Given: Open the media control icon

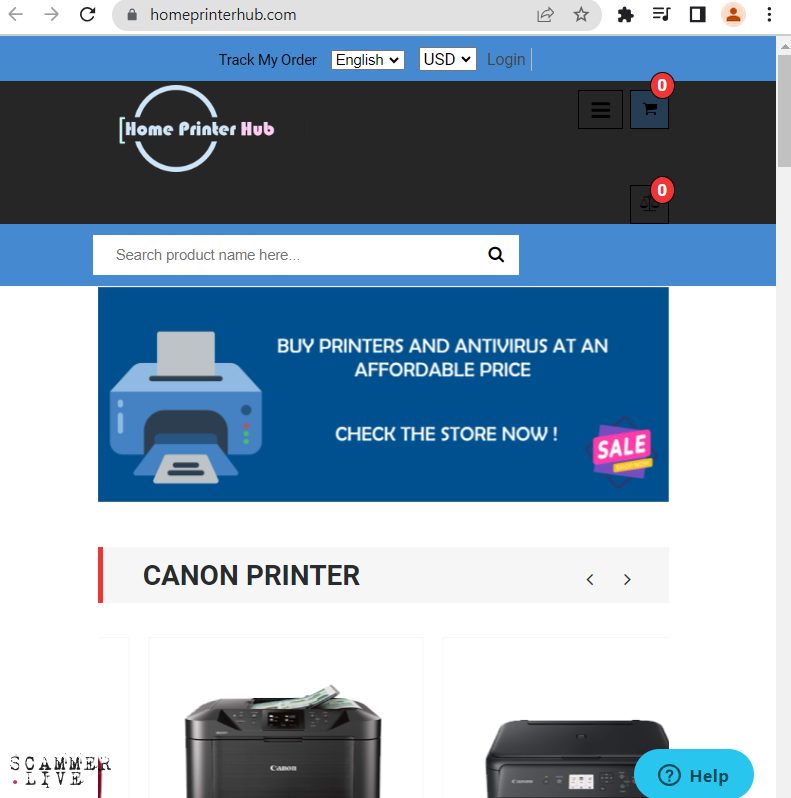Looking at the screenshot, I should 661,14.
